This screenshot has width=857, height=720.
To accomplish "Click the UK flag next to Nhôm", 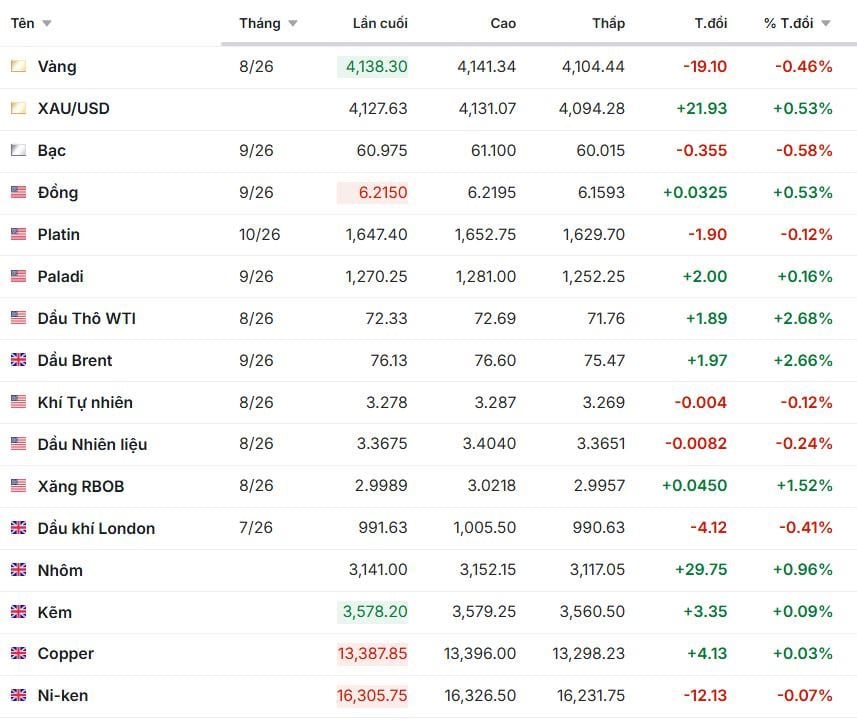I will tap(19, 570).
